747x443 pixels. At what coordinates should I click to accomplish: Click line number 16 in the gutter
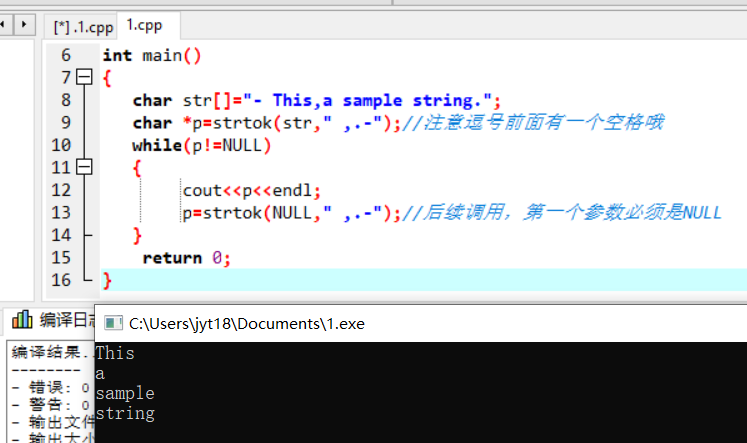[x=61, y=280]
